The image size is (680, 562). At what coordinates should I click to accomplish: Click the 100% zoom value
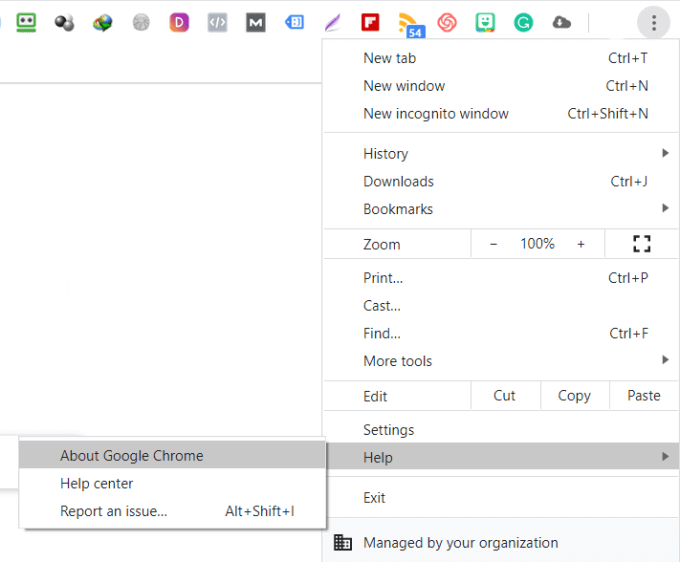click(537, 244)
